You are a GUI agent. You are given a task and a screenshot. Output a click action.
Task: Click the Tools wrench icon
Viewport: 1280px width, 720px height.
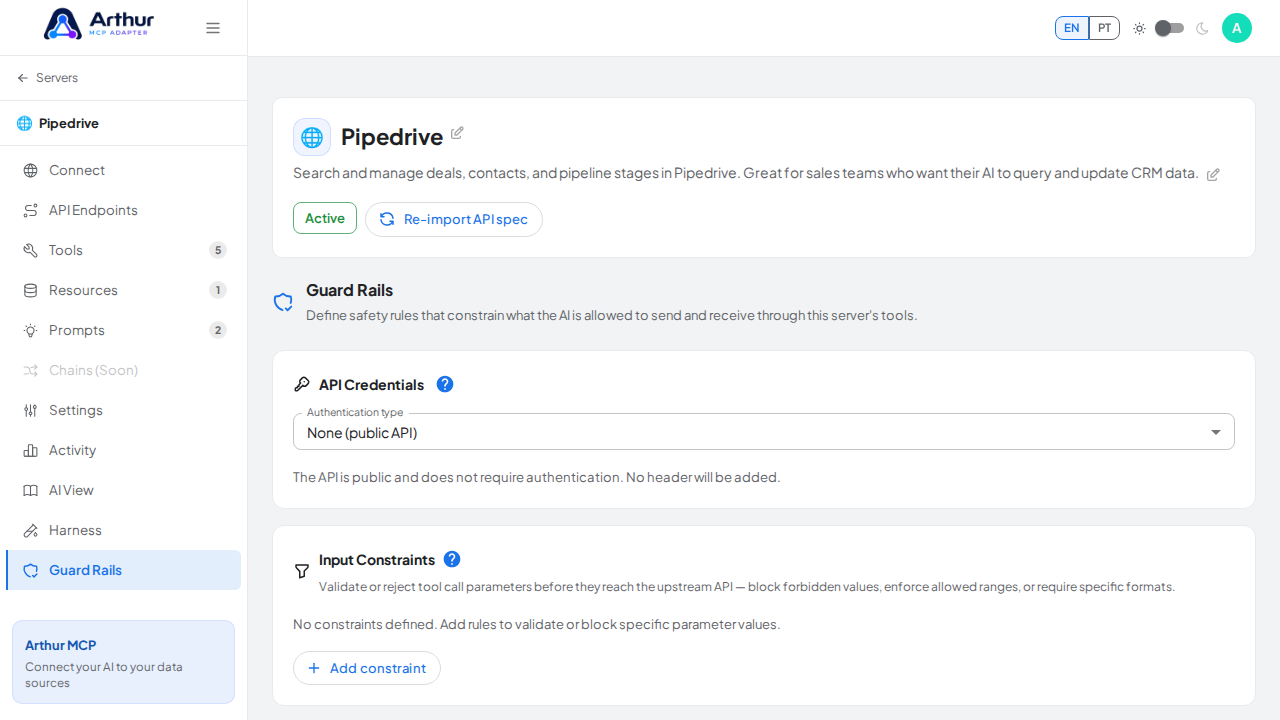pyautogui.click(x=31, y=251)
